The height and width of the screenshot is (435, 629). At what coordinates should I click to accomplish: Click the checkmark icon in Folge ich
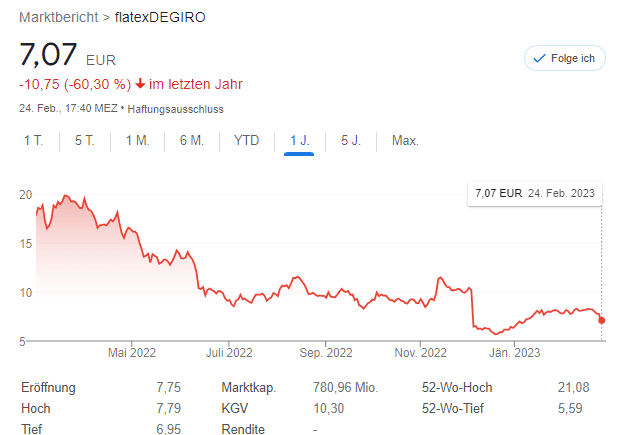540,59
